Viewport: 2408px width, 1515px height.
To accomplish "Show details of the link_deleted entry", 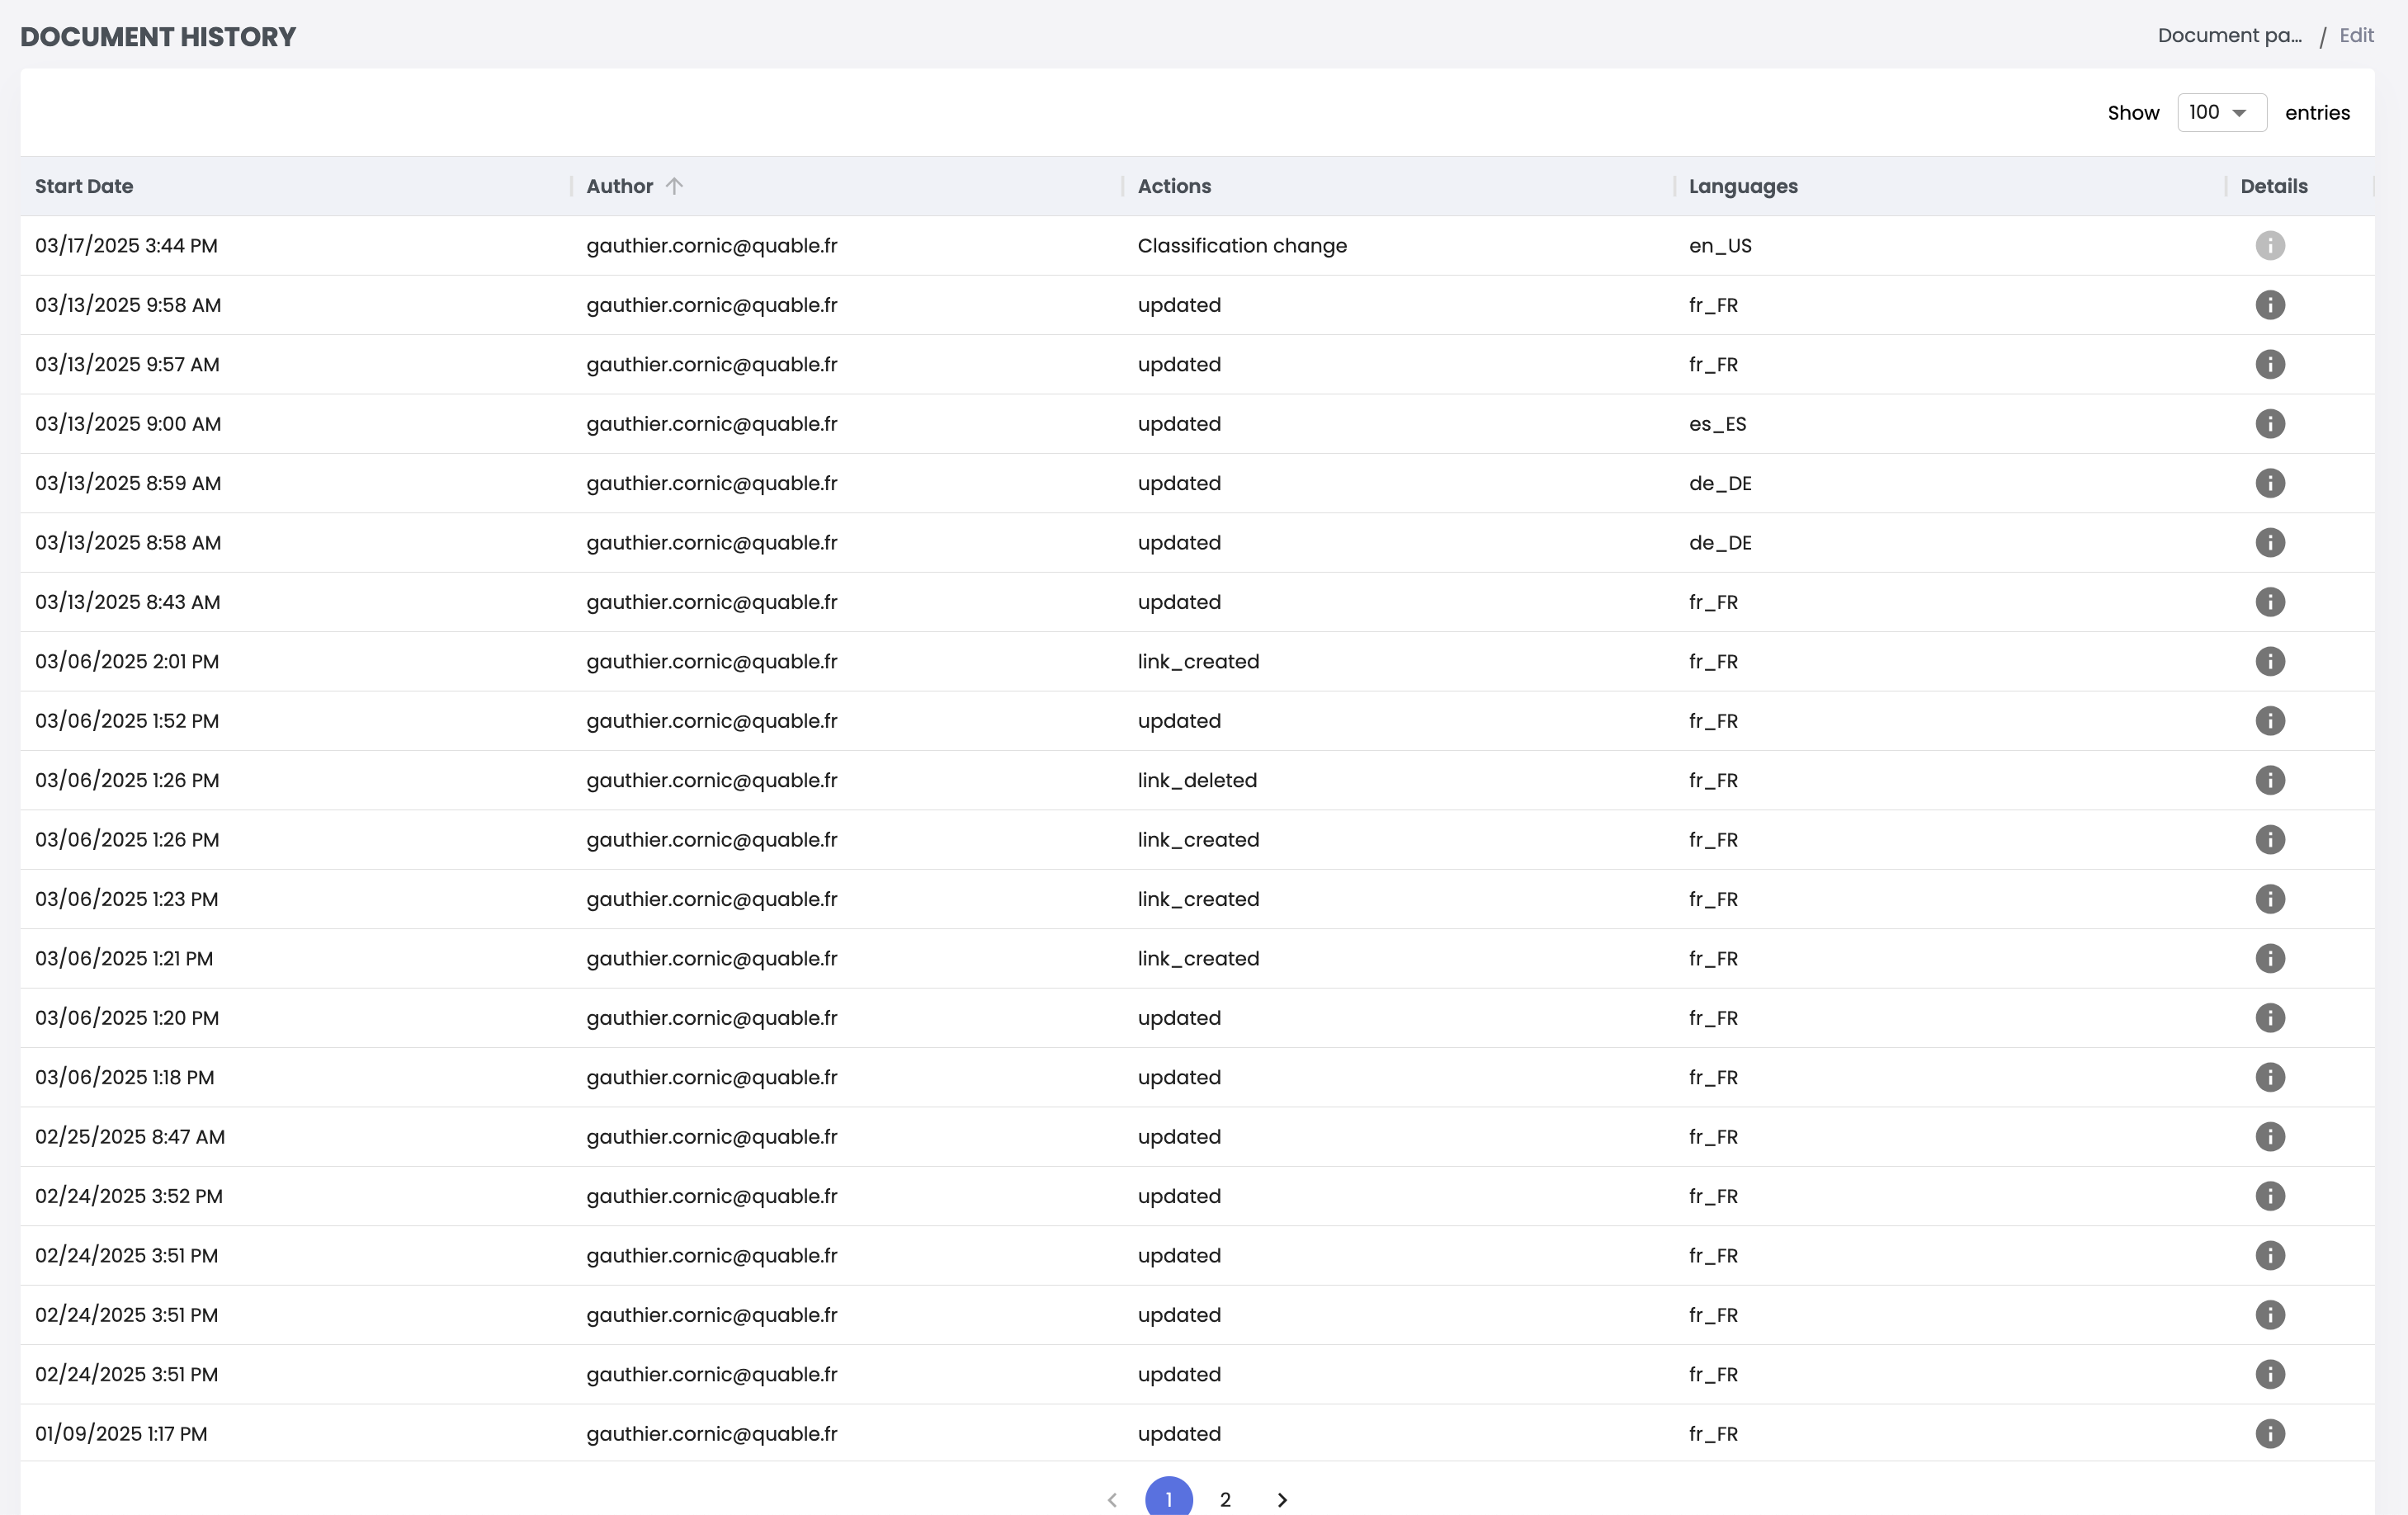I will click(x=2269, y=780).
